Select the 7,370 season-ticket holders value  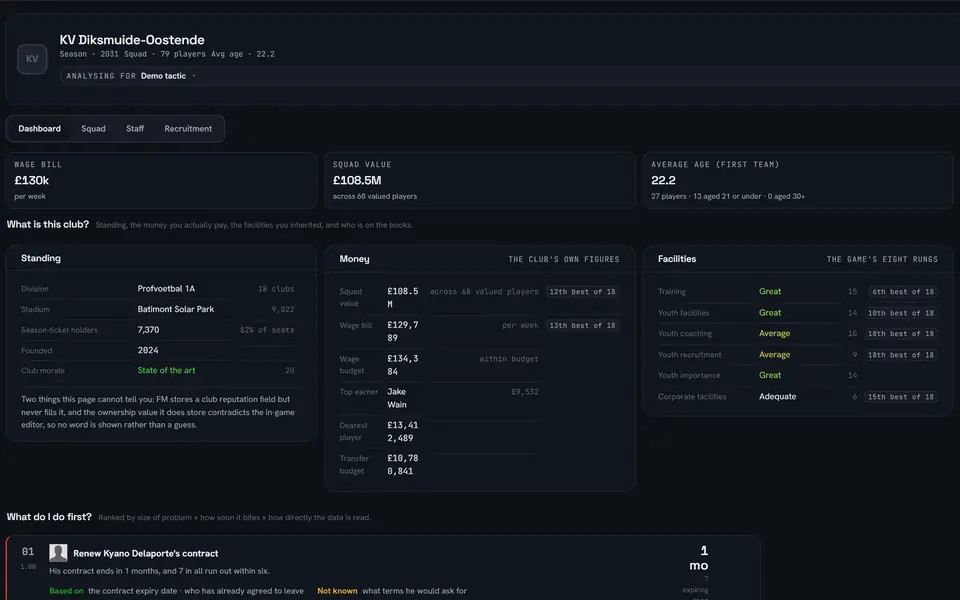[148, 329]
